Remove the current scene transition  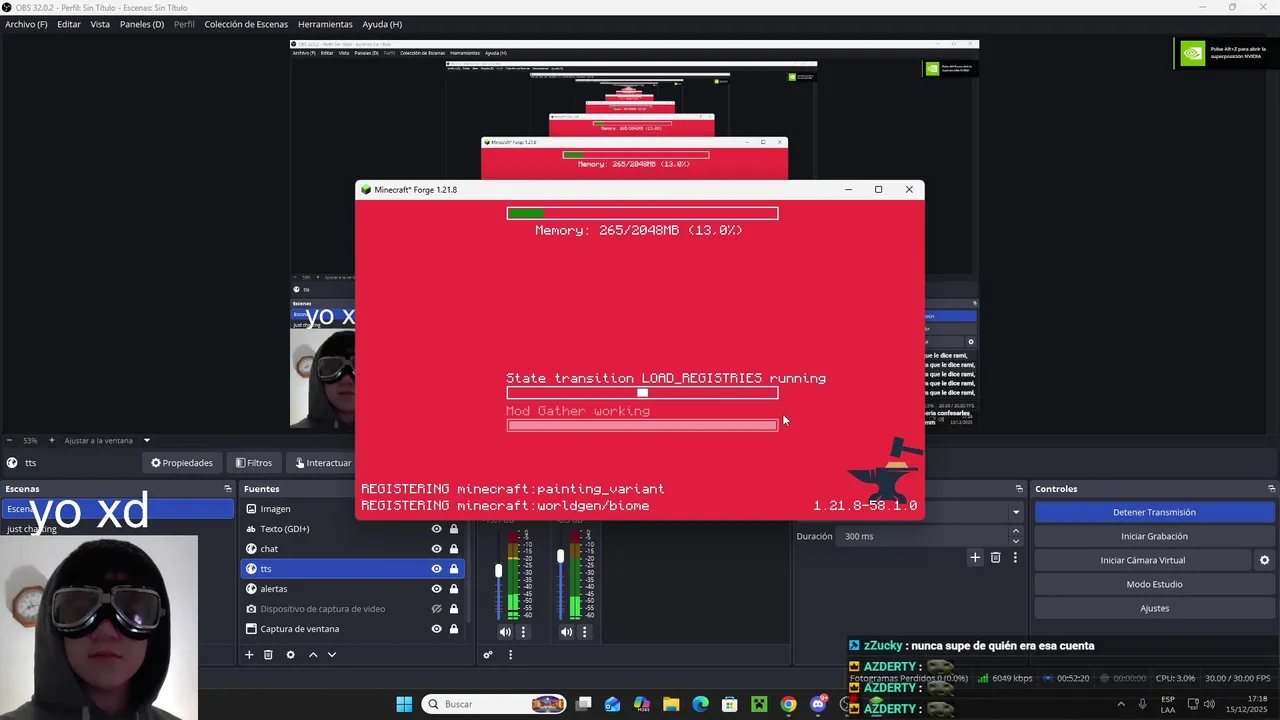995,558
